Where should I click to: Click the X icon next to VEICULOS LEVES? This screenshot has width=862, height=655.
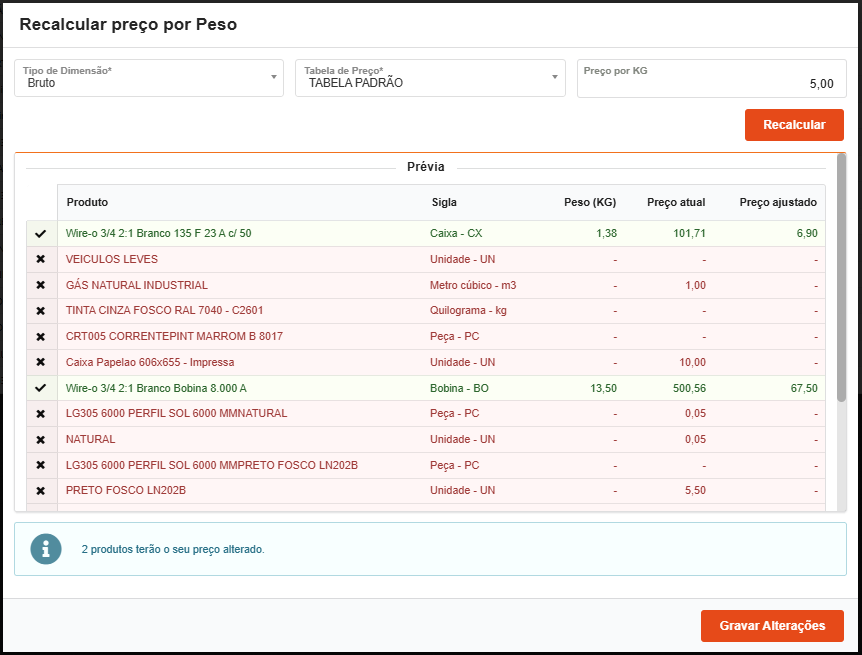pyautogui.click(x=41, y=259)
